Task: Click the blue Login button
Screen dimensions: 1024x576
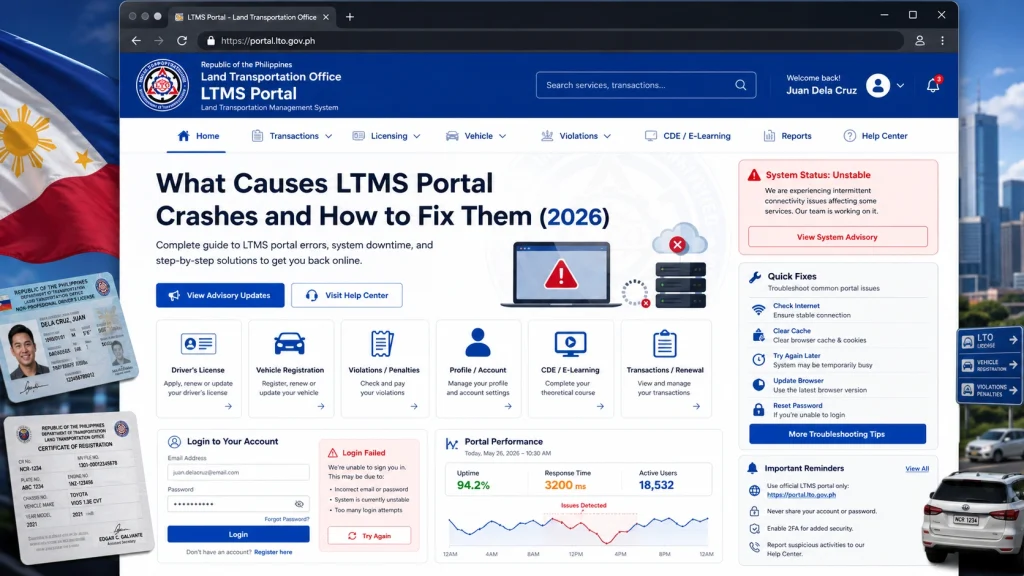Action: point(238,534)
